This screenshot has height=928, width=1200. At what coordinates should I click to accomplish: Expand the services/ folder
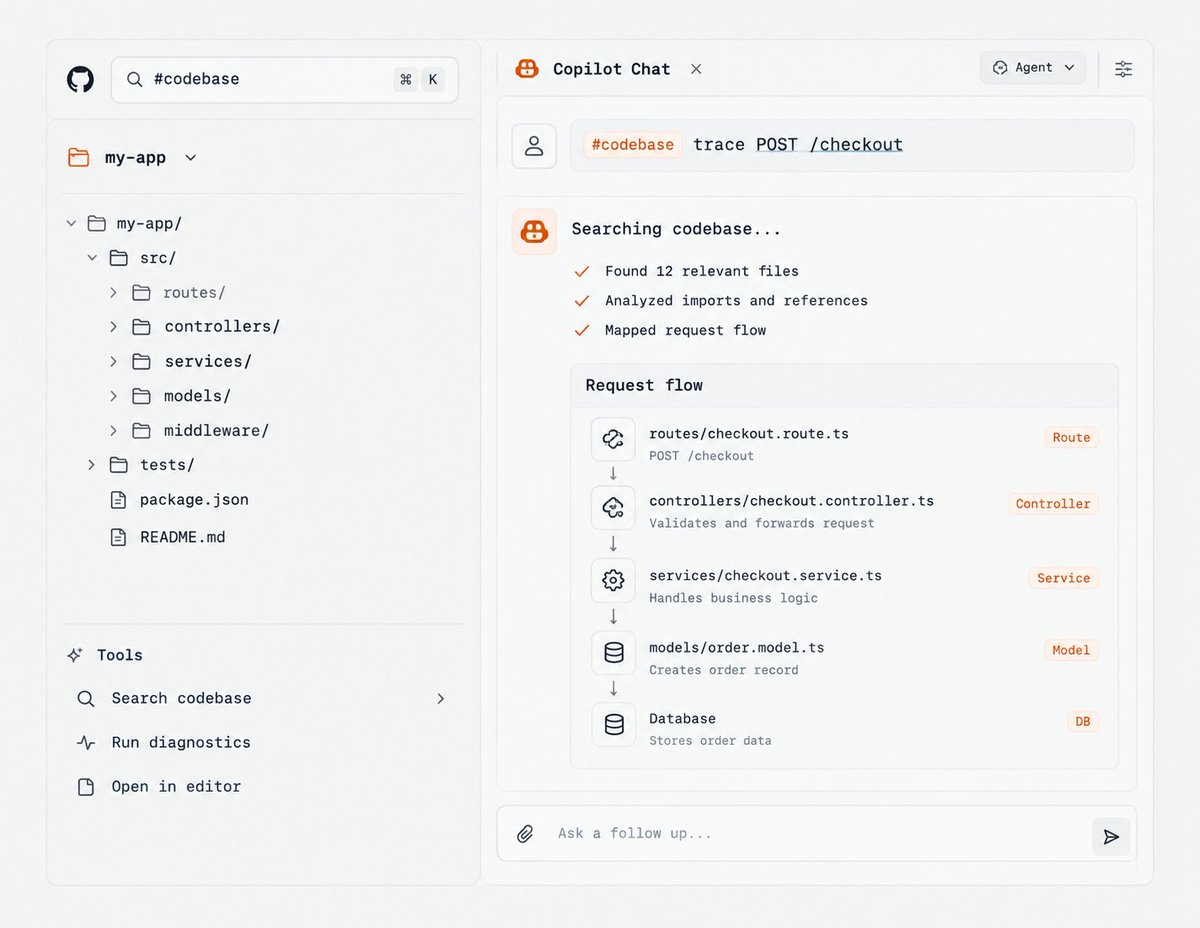tap(113, 361)
